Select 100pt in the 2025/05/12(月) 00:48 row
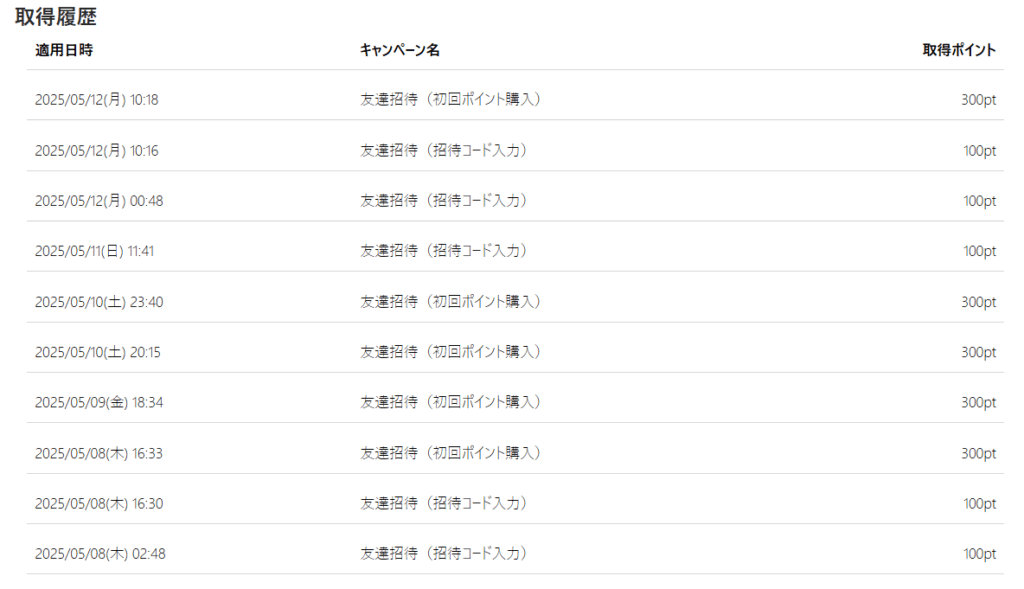Image resolution: width=1024 pixels, height=589 pixels. tap(980, 200)
